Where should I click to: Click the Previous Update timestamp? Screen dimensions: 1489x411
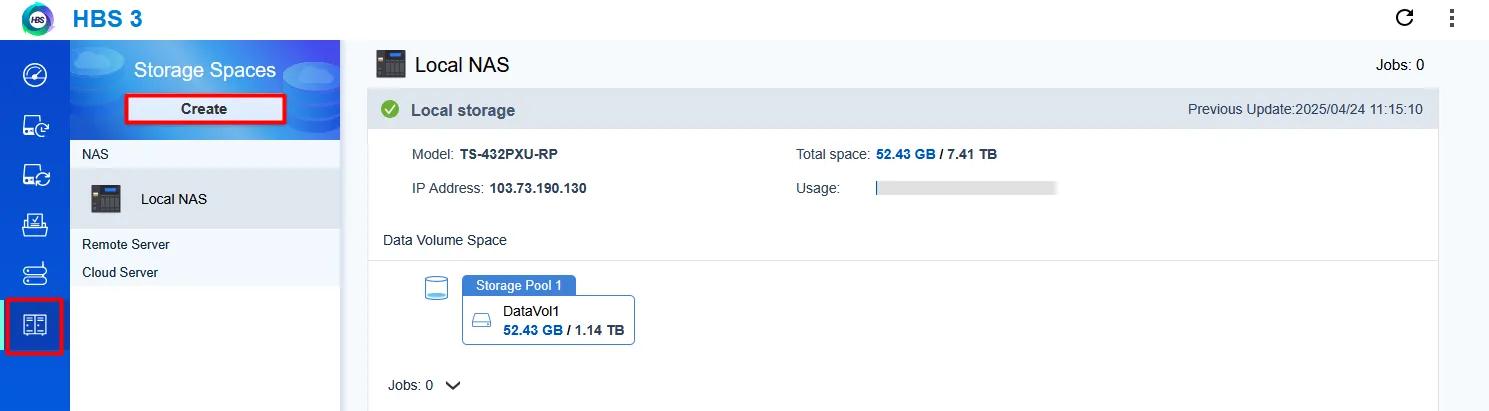pos(1305,109)
